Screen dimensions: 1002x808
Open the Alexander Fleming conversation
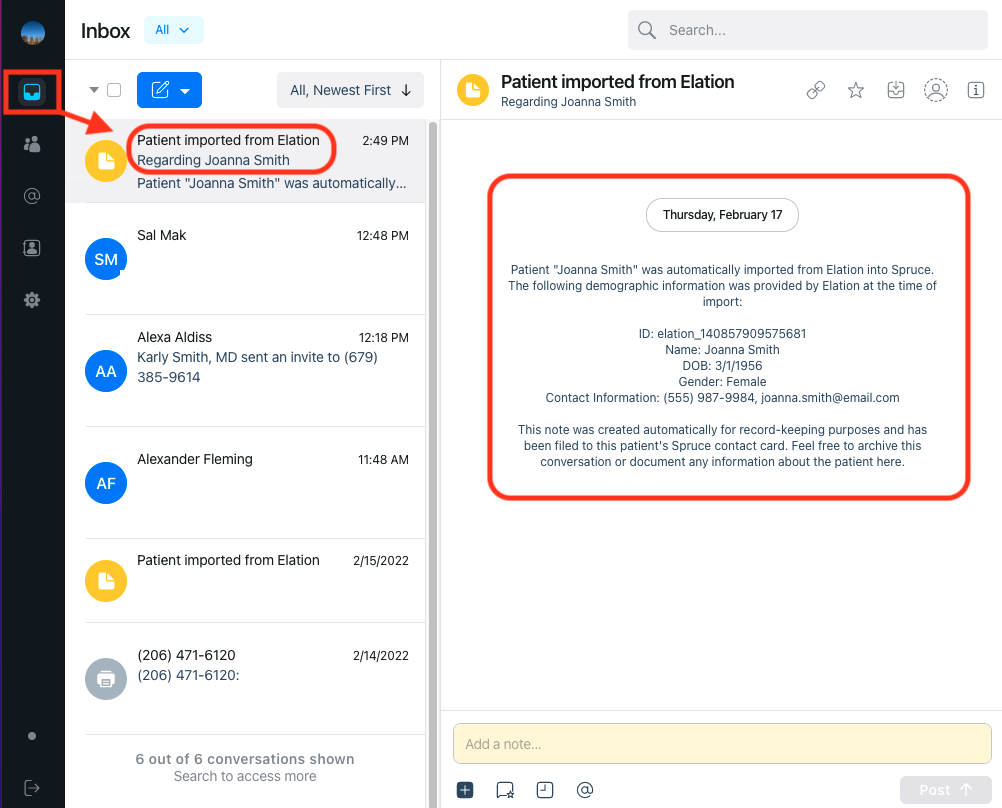[x=246, y=483]
